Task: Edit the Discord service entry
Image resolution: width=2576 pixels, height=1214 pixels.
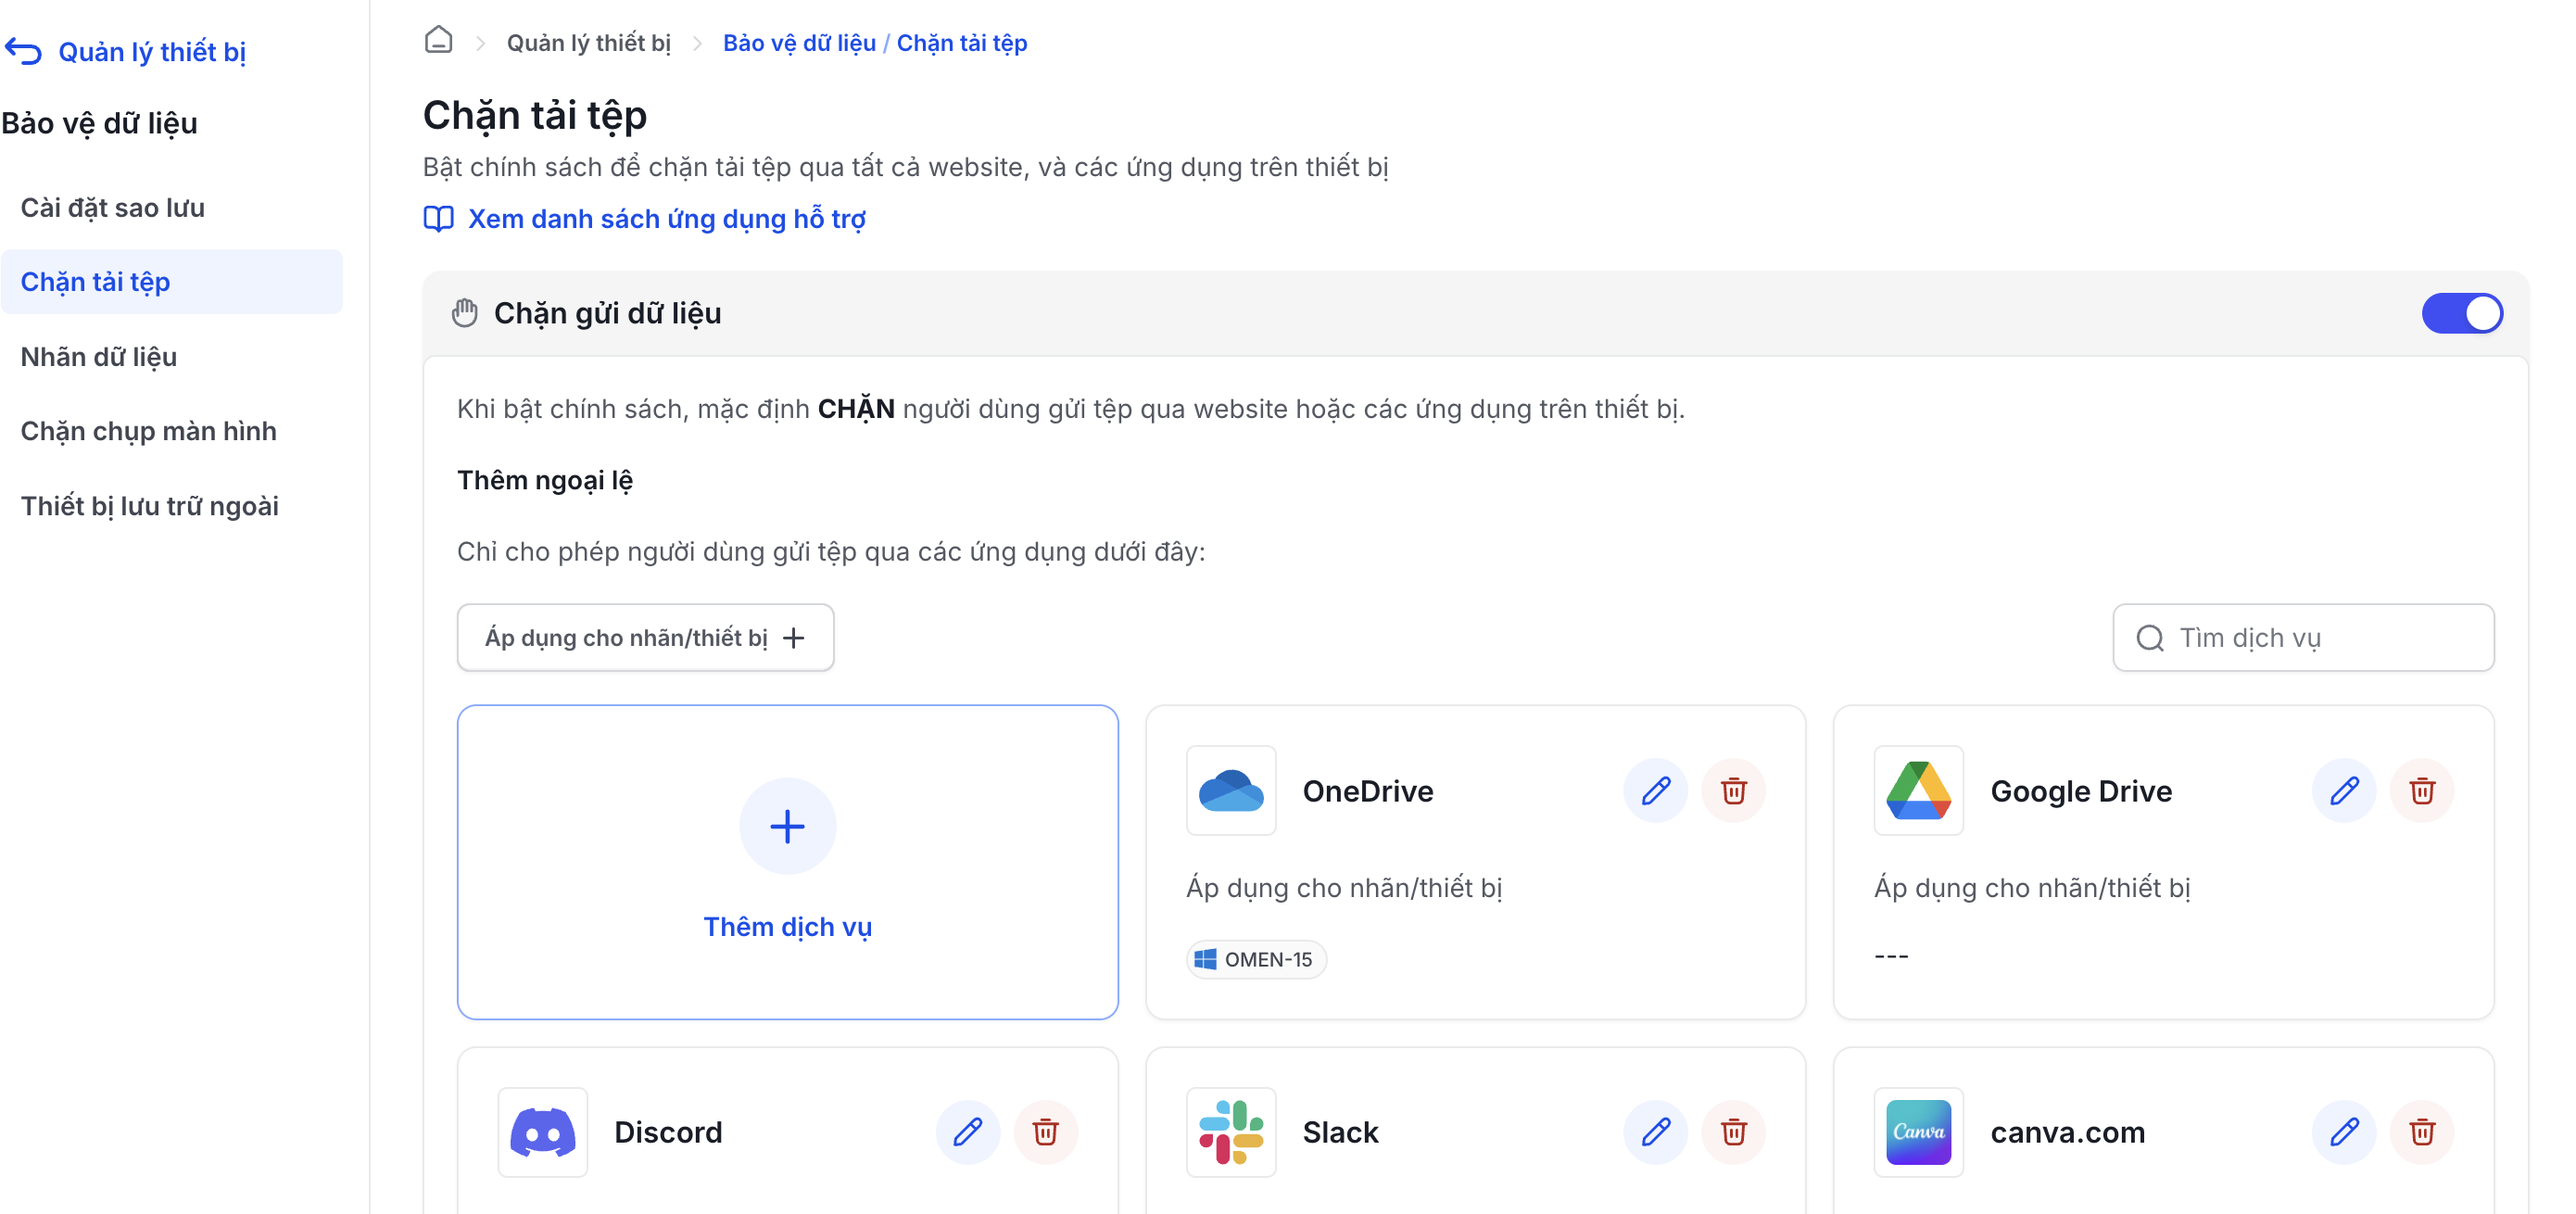Action: [967, 1132]
